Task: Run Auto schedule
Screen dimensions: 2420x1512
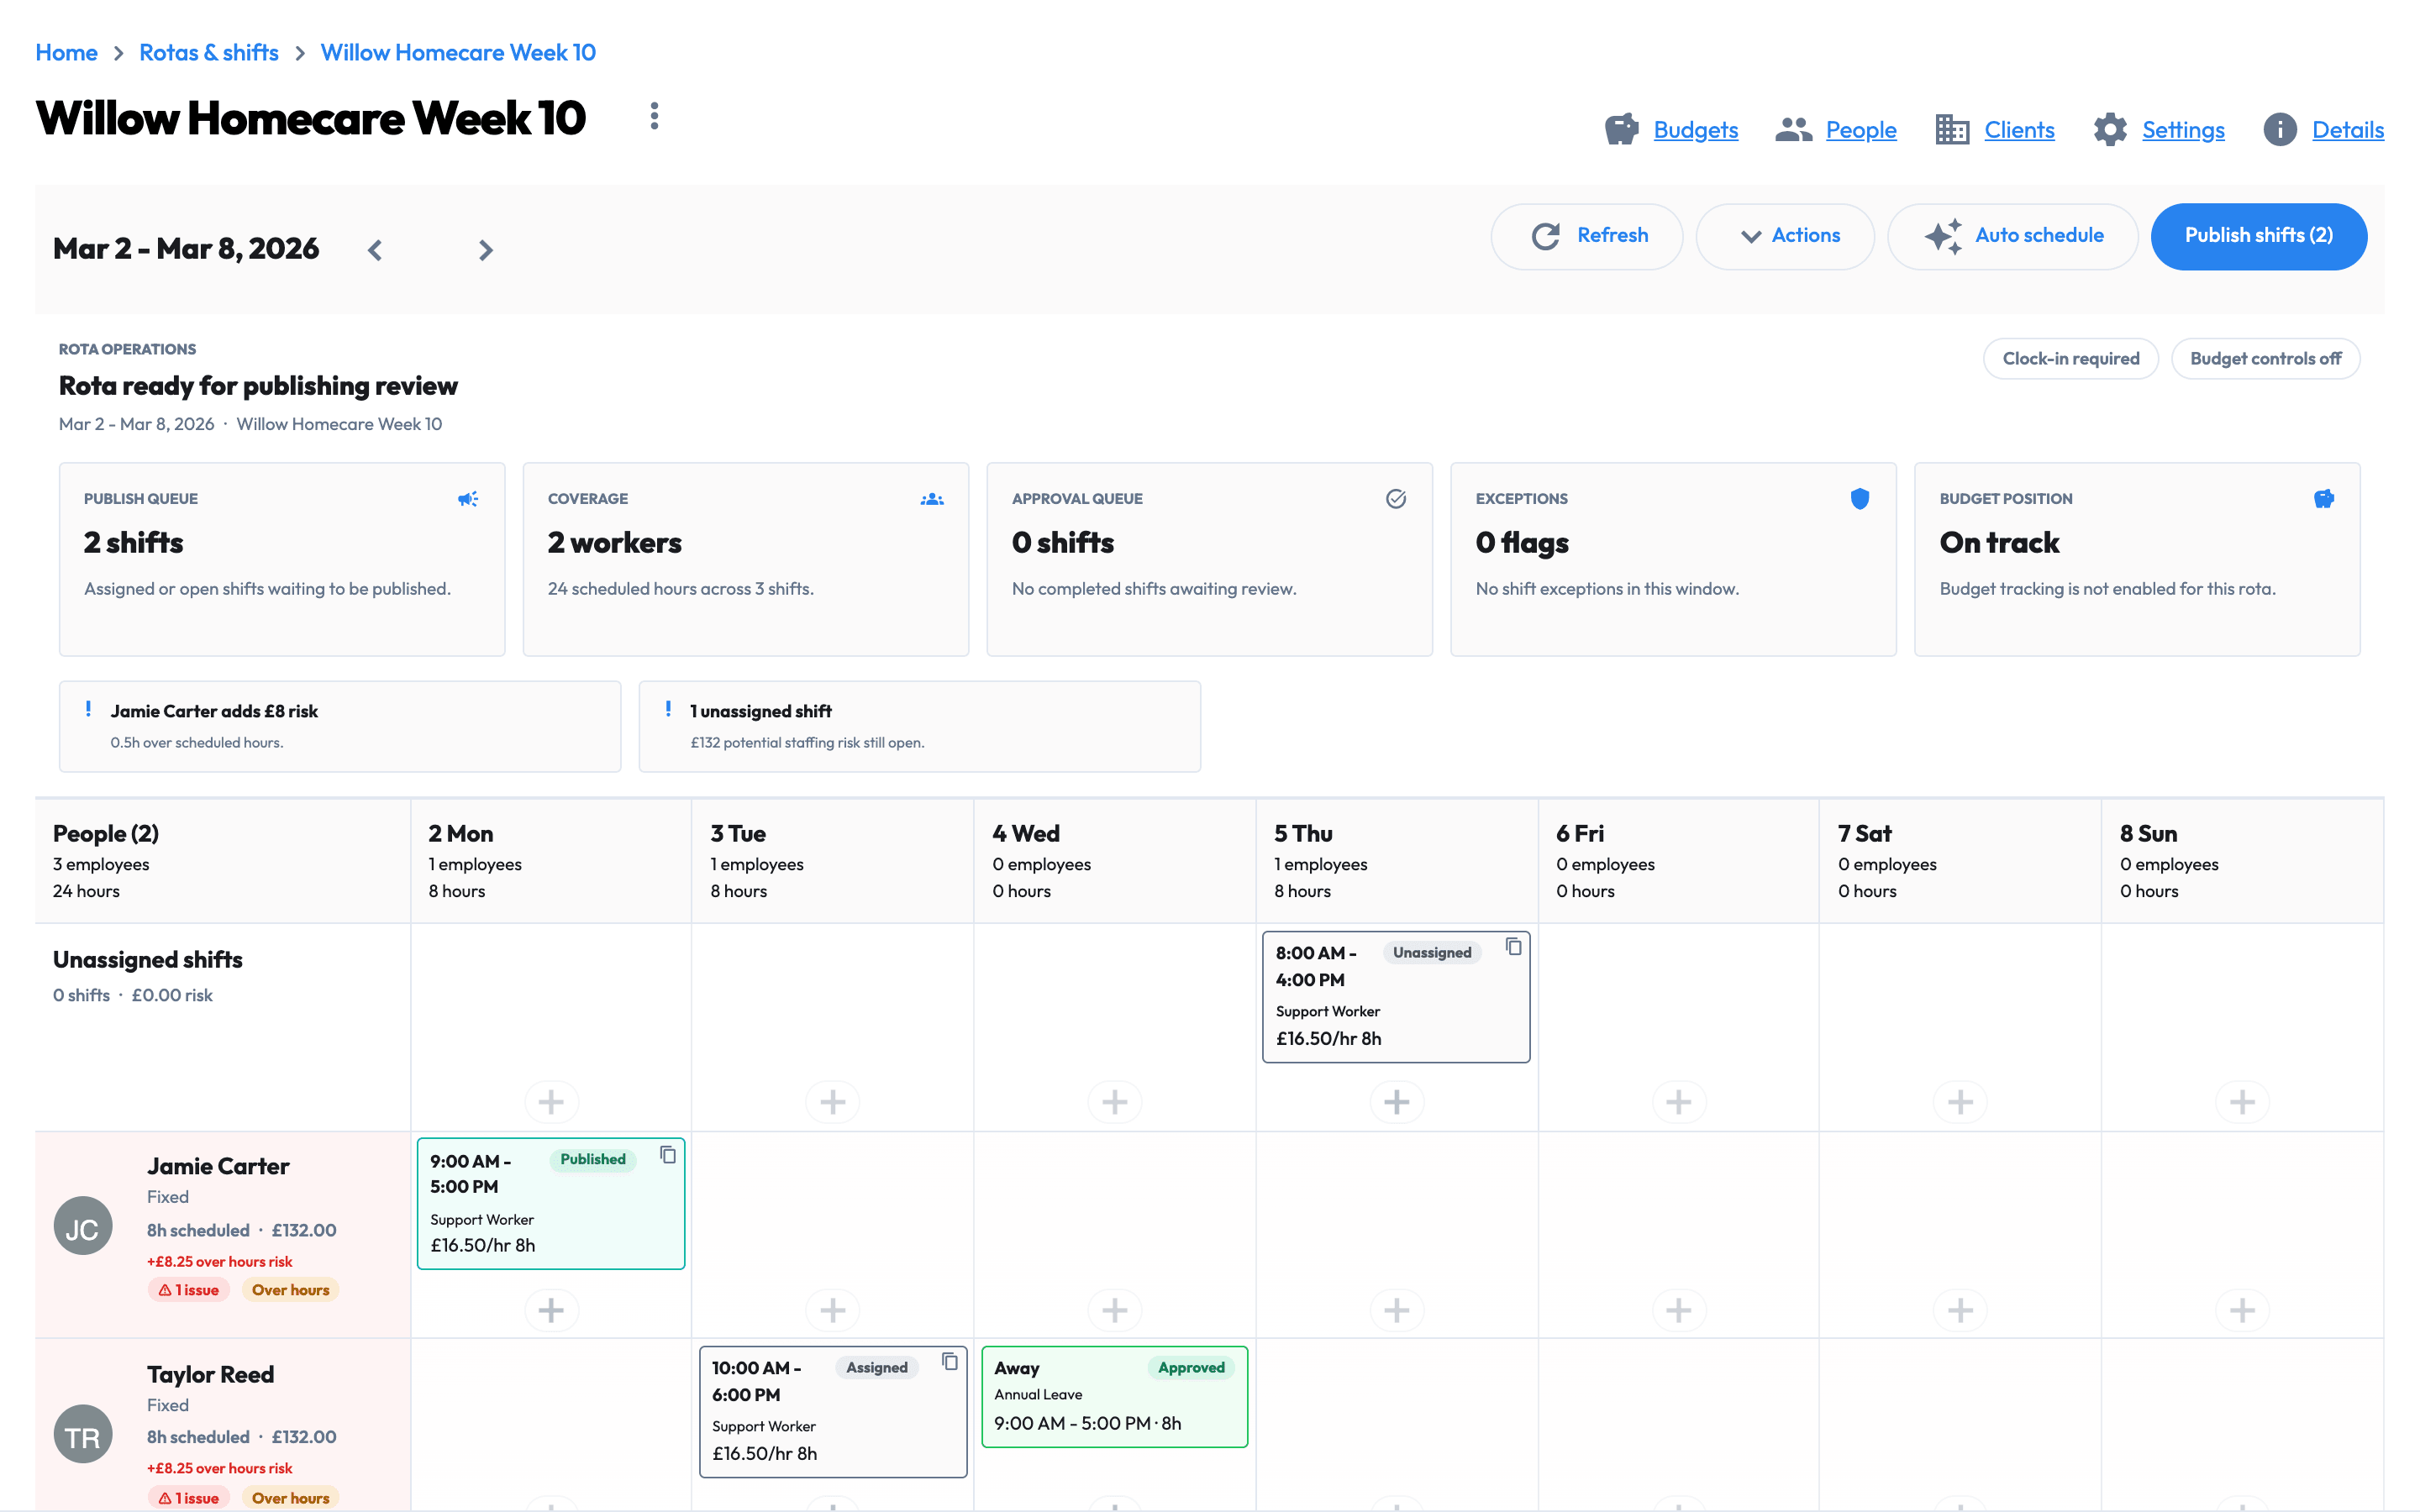Action: pyautogui.click(x=2012, y=236)
